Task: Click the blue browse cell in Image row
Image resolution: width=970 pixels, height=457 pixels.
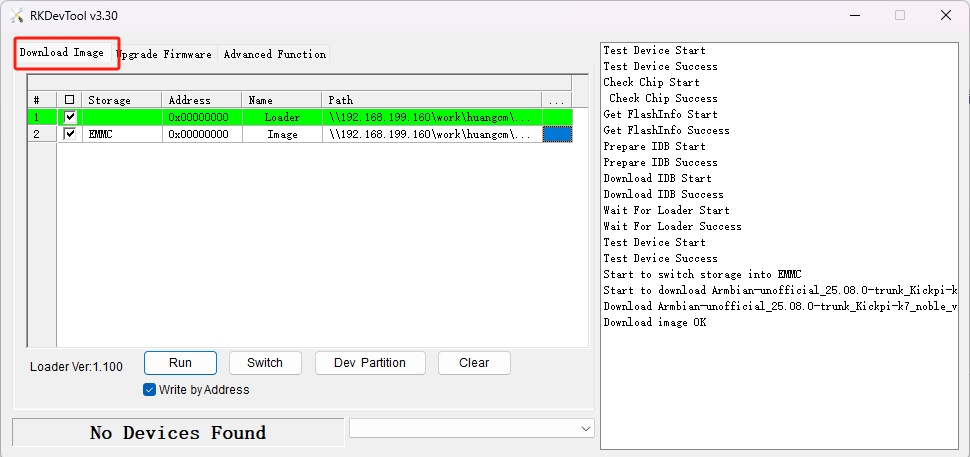Action: click(557, 134)
